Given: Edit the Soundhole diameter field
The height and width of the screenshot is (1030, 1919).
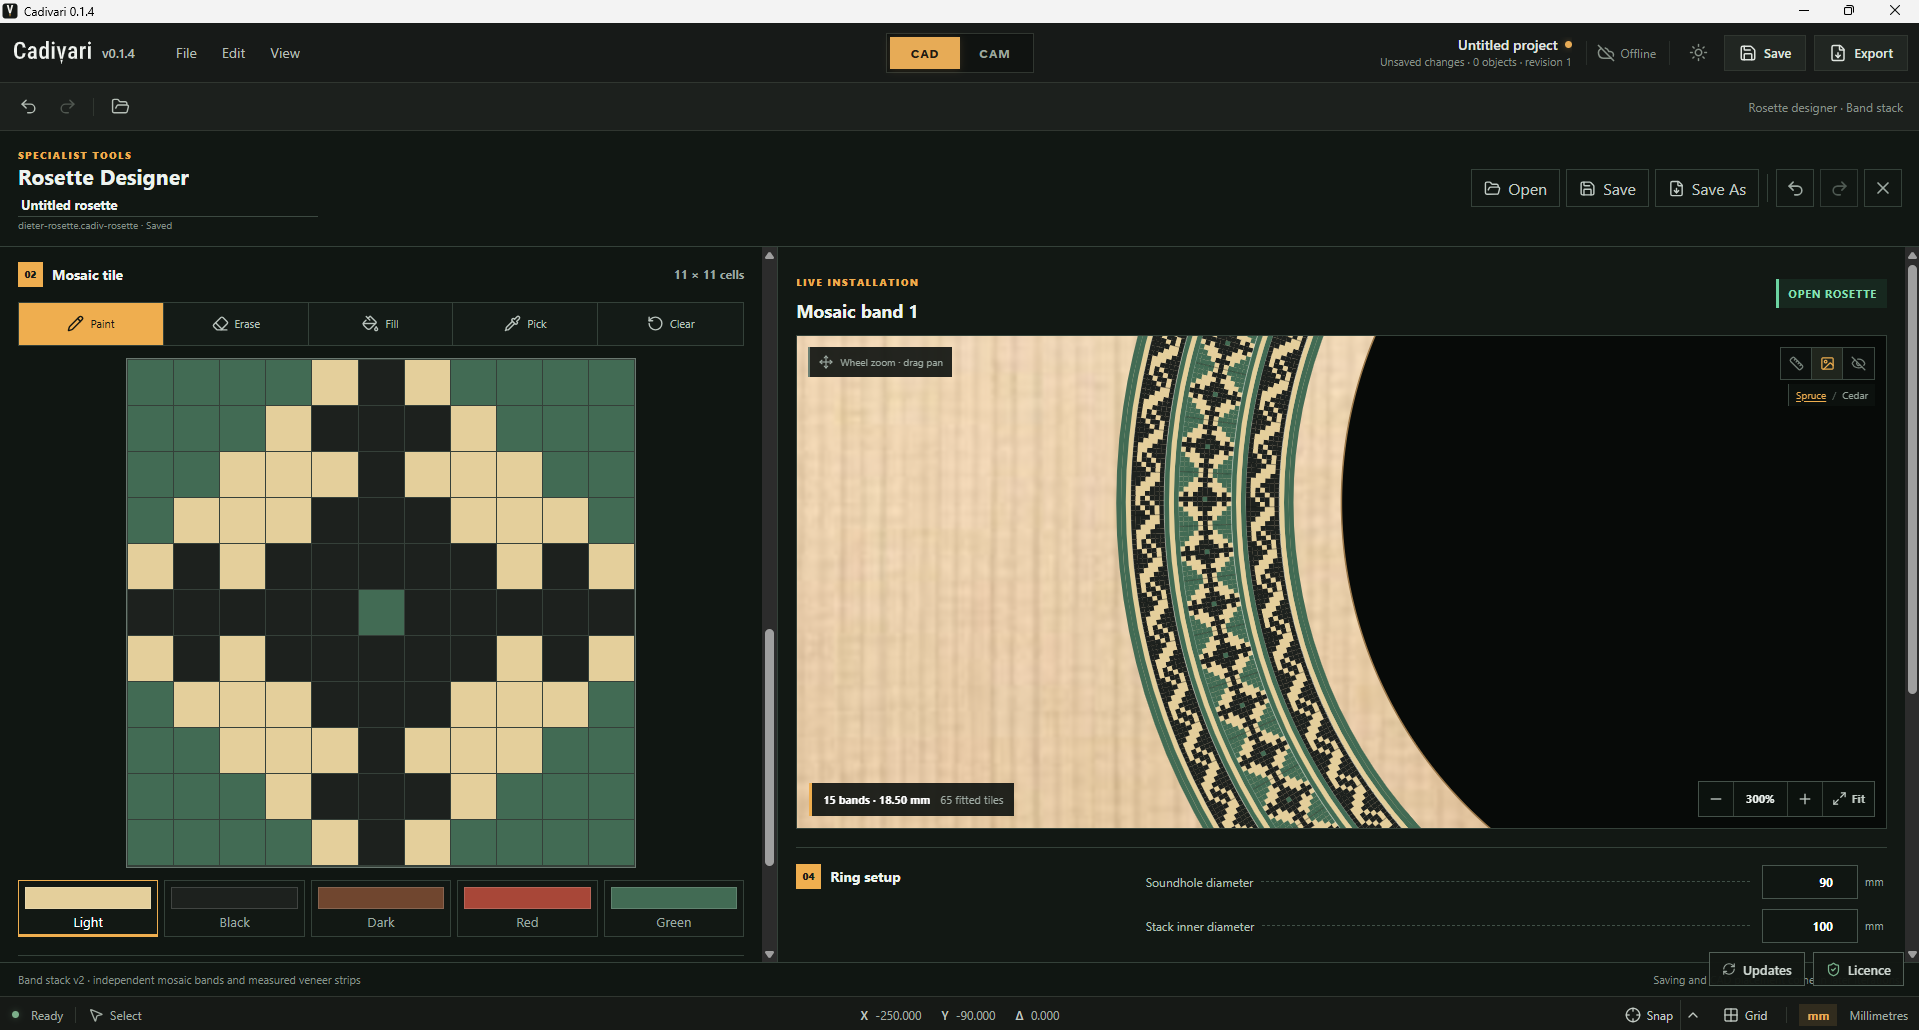Looking at the screenshot, I should click(1809, 883).
